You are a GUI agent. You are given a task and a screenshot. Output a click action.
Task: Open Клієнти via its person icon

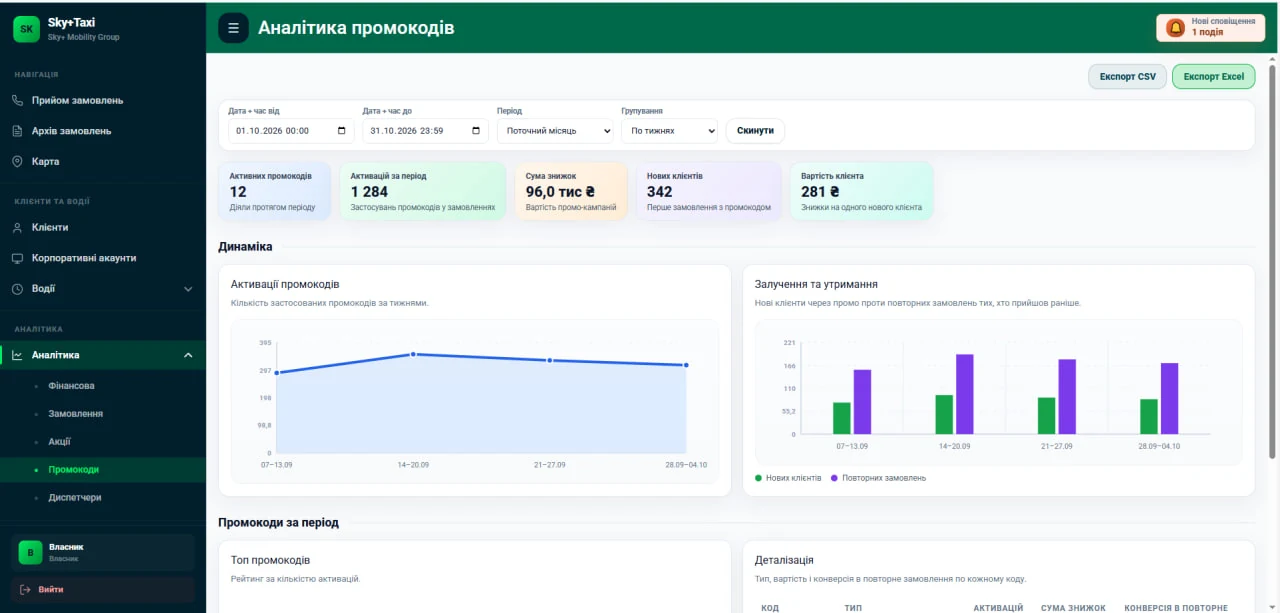[x=17, y=227]
